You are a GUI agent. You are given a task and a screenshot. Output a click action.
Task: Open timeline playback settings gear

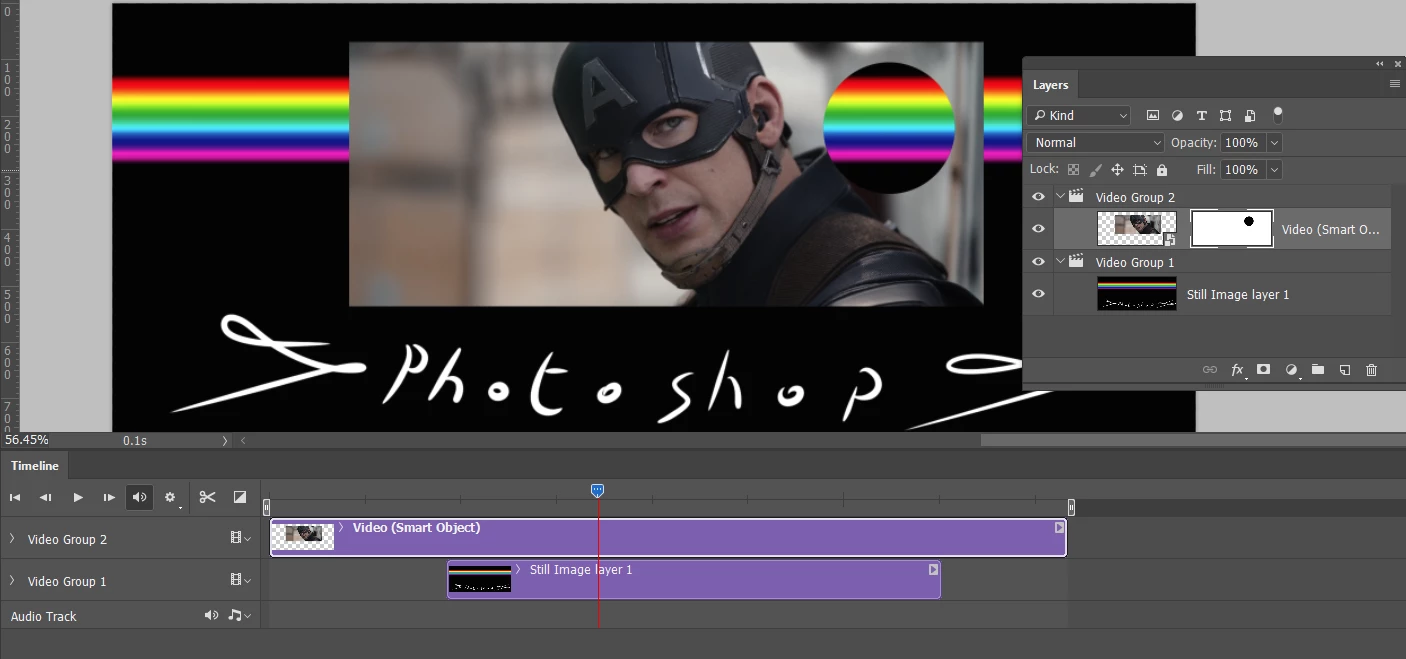pyautogui.click(x=170, y=497)
